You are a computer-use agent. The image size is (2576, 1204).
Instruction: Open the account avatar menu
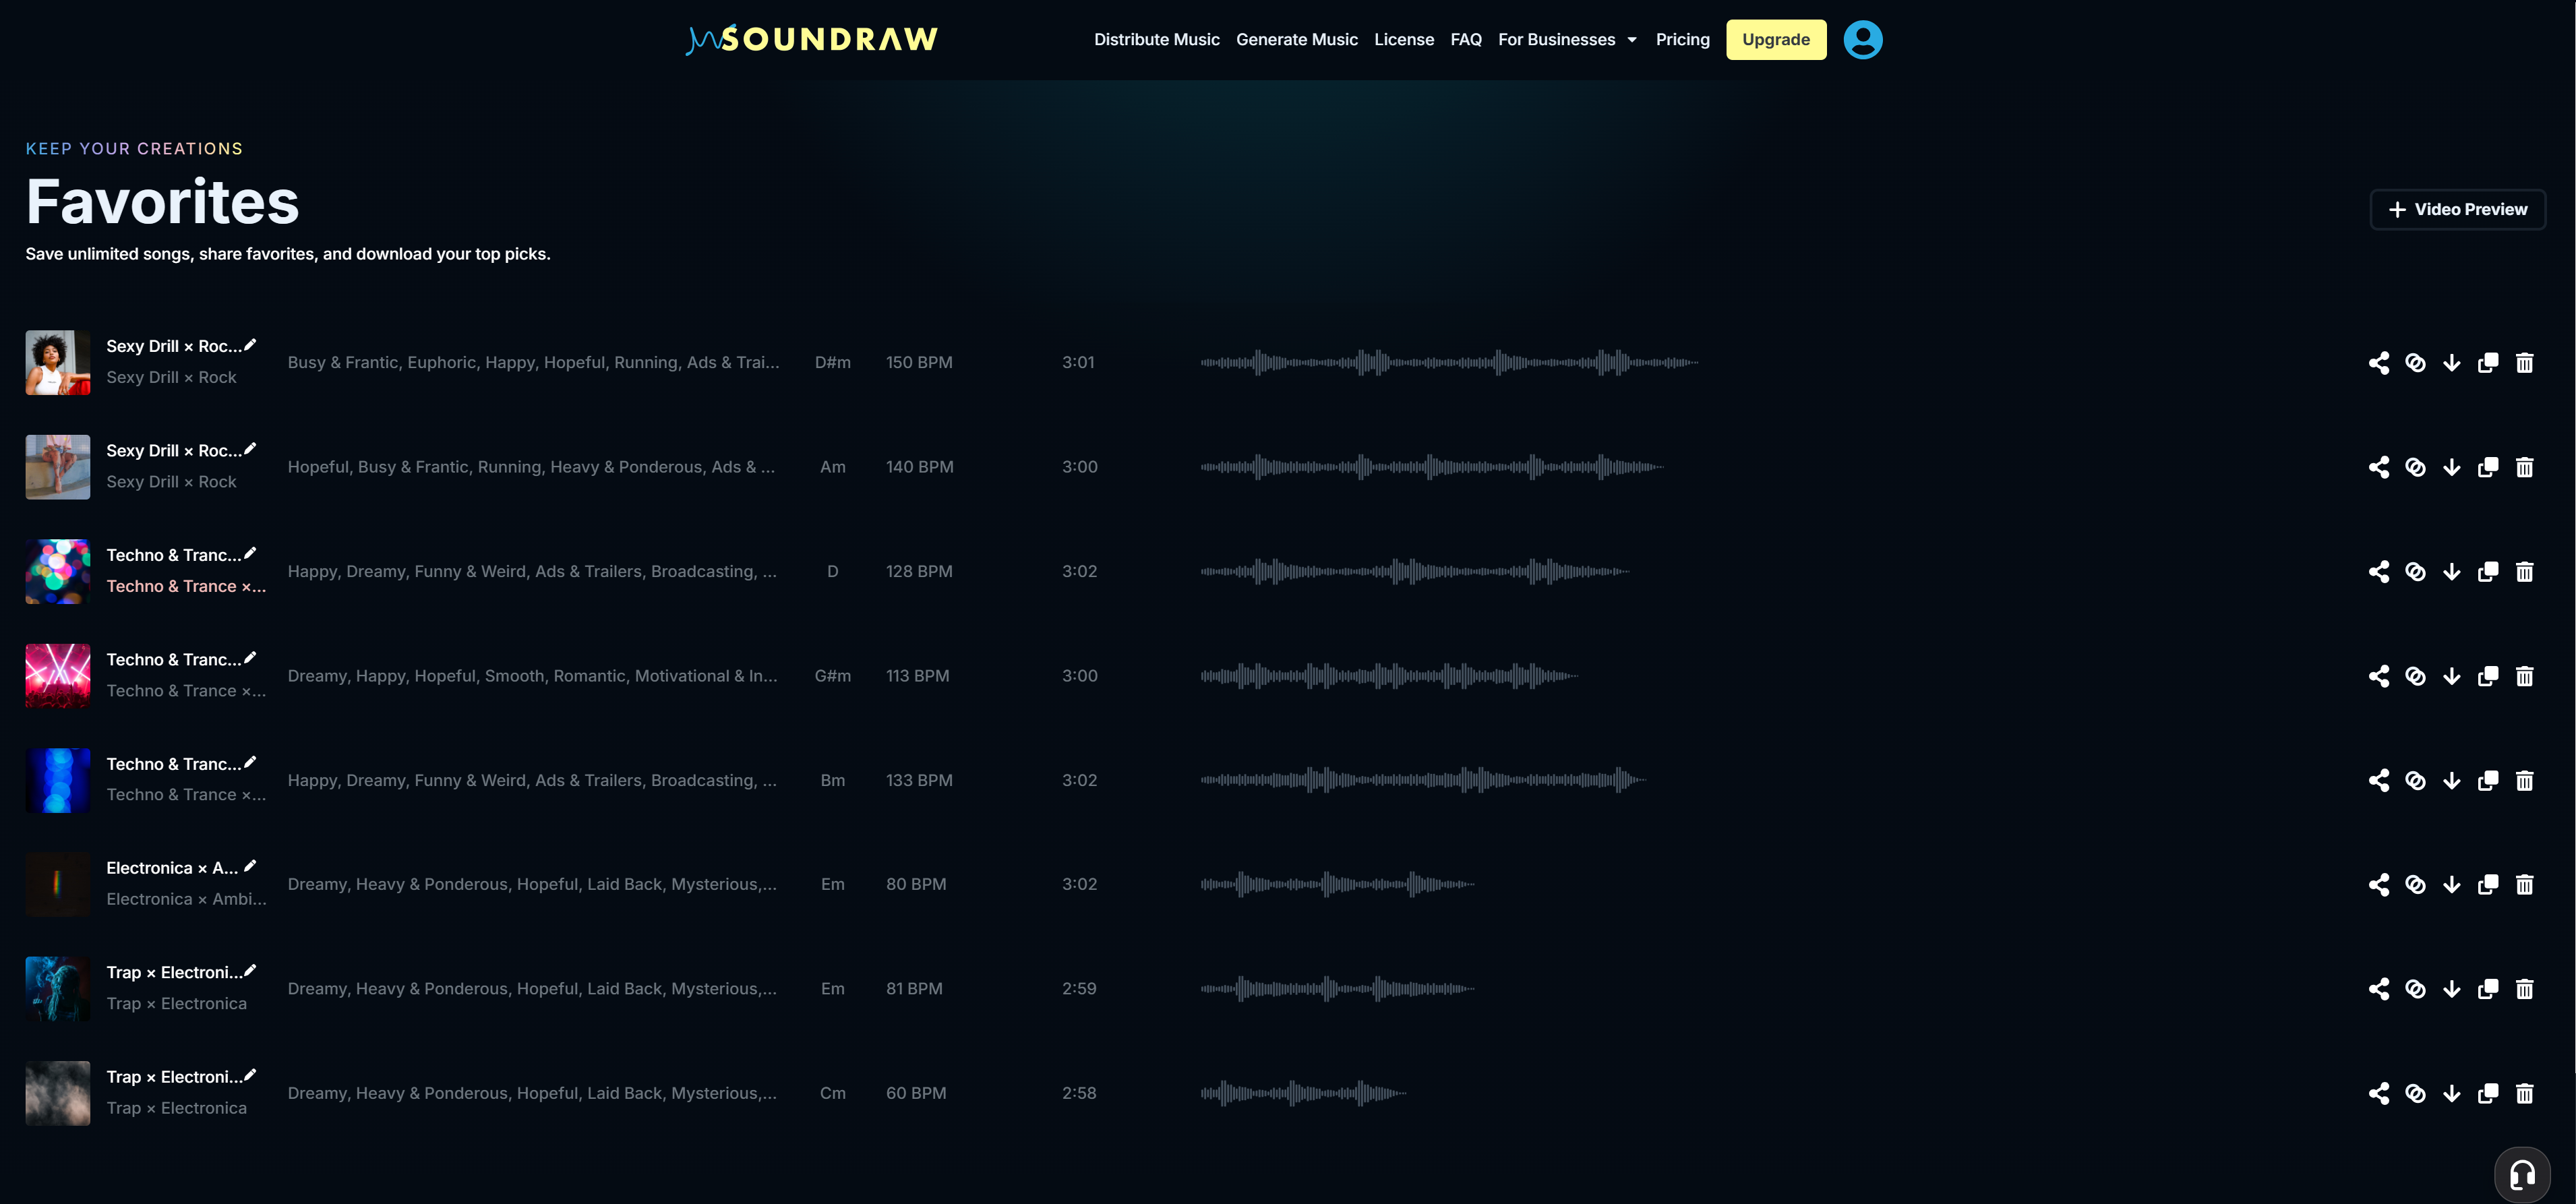tap(1863, 39)
